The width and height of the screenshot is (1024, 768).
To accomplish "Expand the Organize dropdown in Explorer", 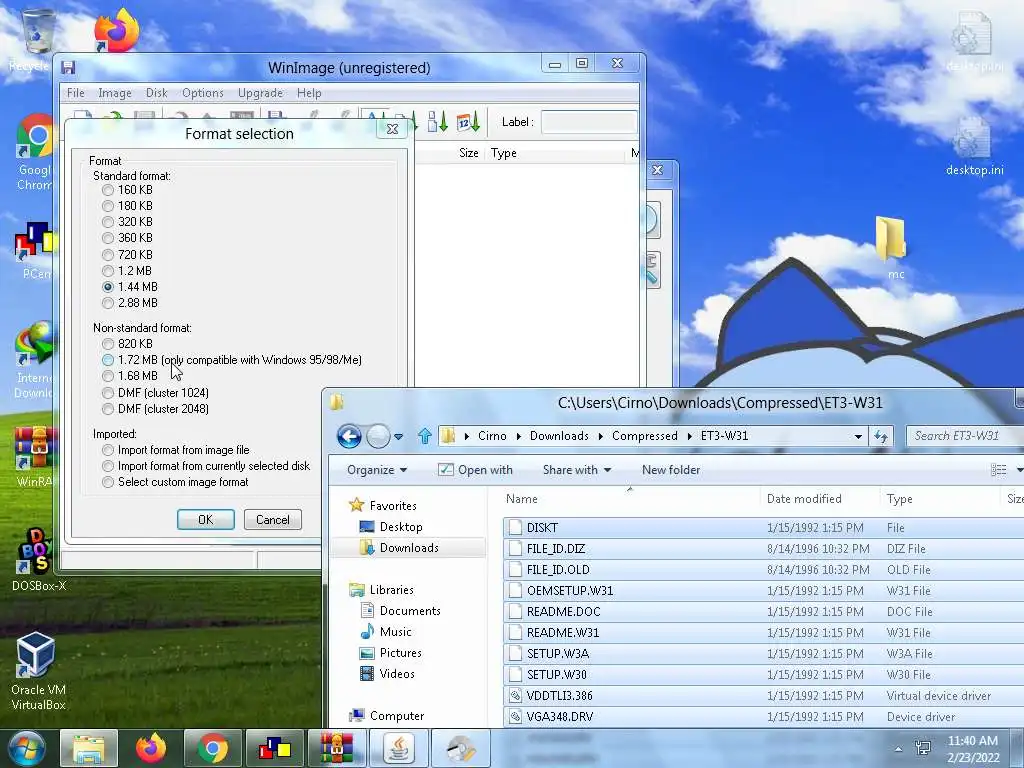I will click(377, 470).
